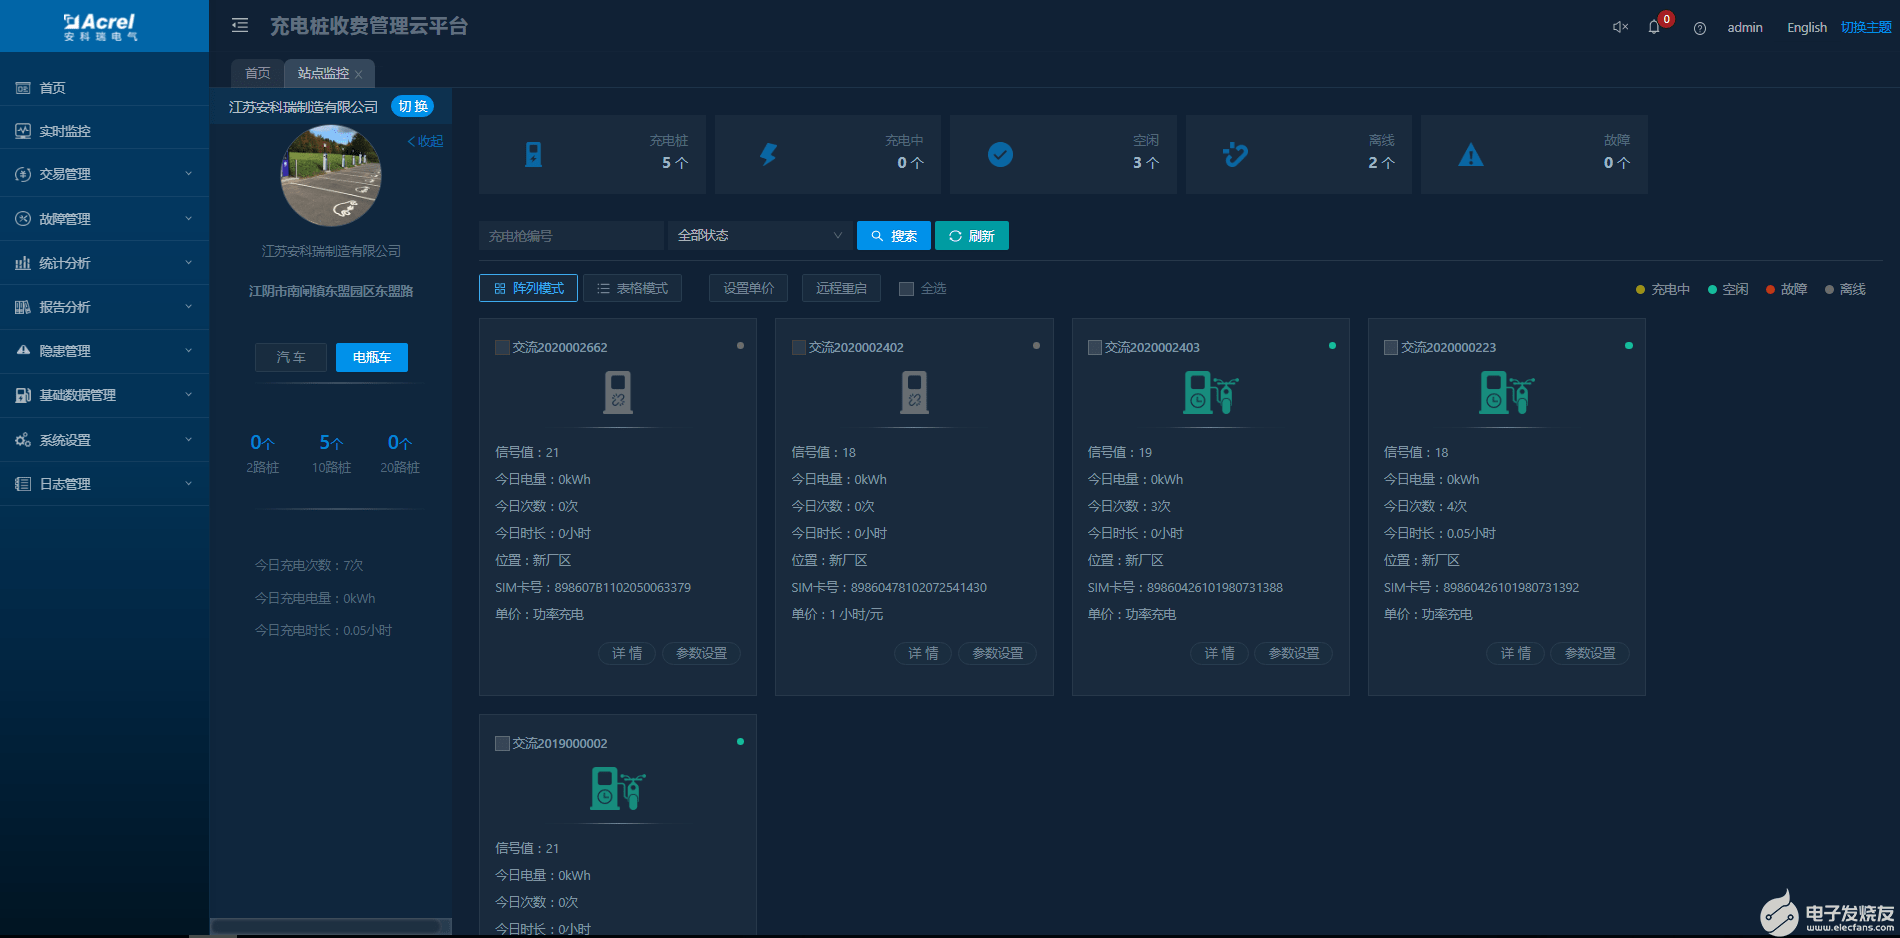The height and width of the screenshot is (938, 1900).
Task: Check the 全选 select-all checkbox
Action: point(906,289)
